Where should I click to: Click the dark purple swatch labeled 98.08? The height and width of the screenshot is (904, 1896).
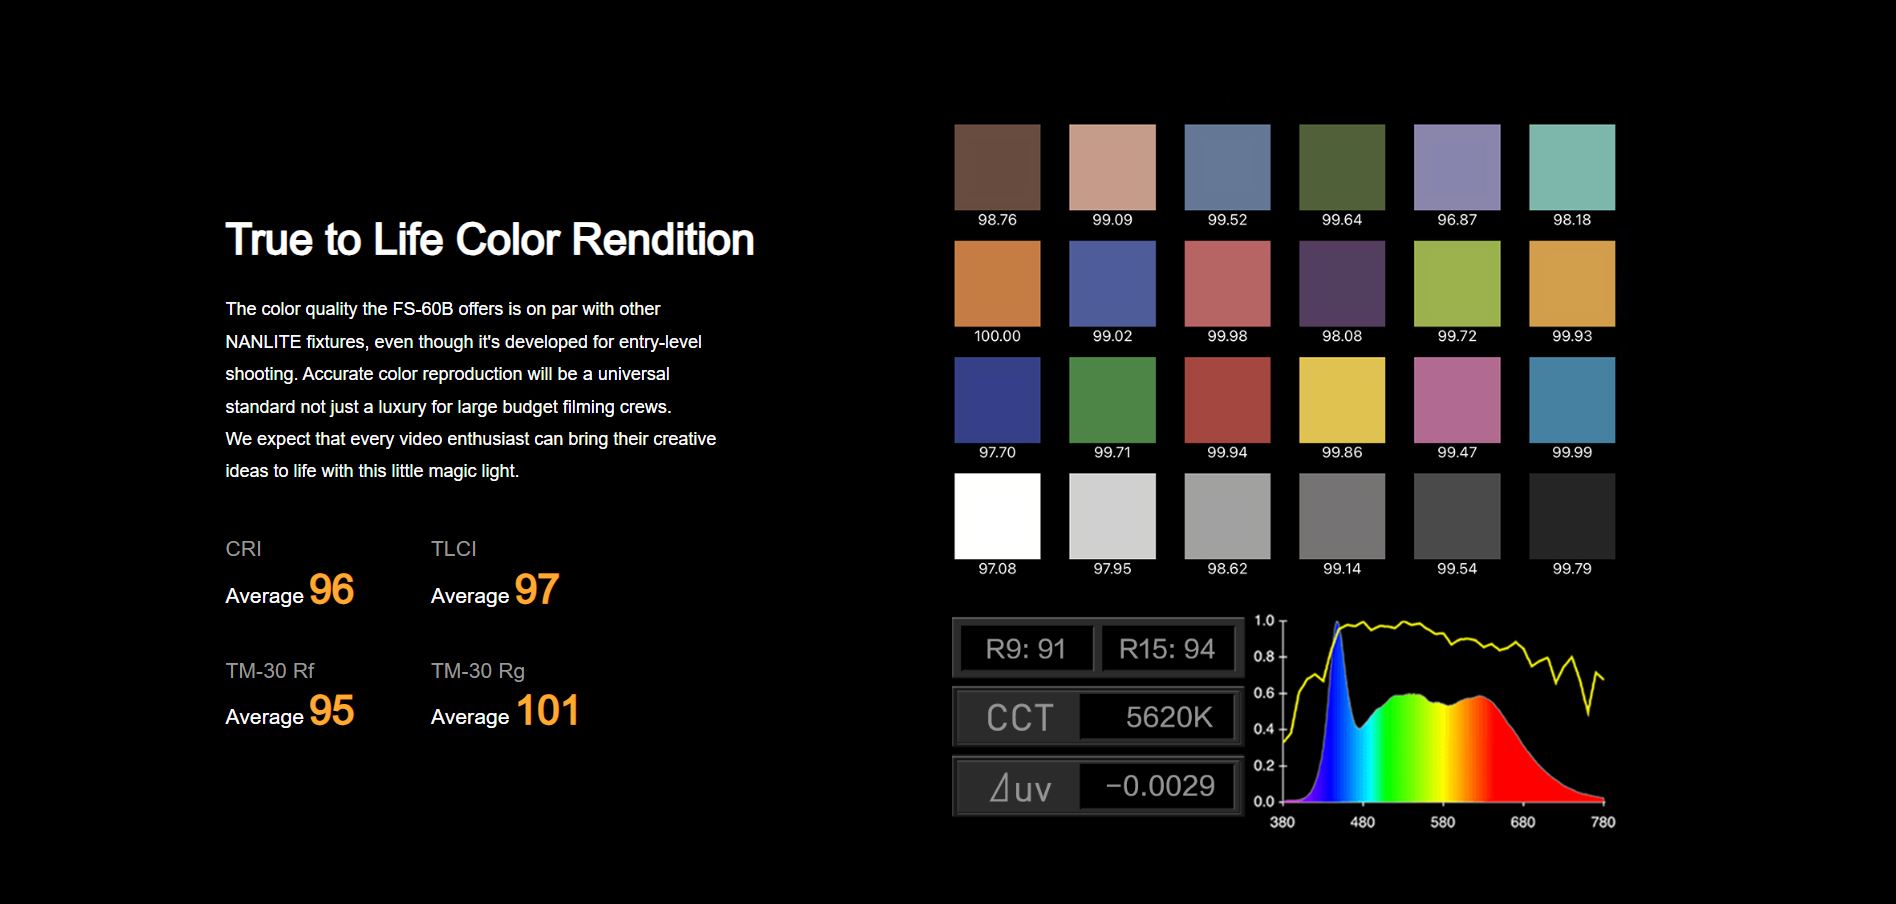tap(1342, 283)
